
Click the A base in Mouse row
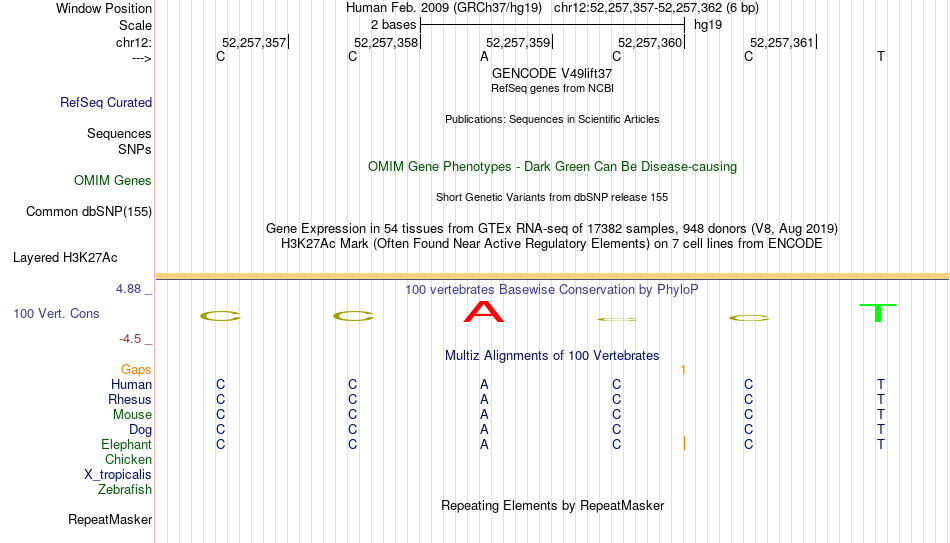[x=484, y=415]
